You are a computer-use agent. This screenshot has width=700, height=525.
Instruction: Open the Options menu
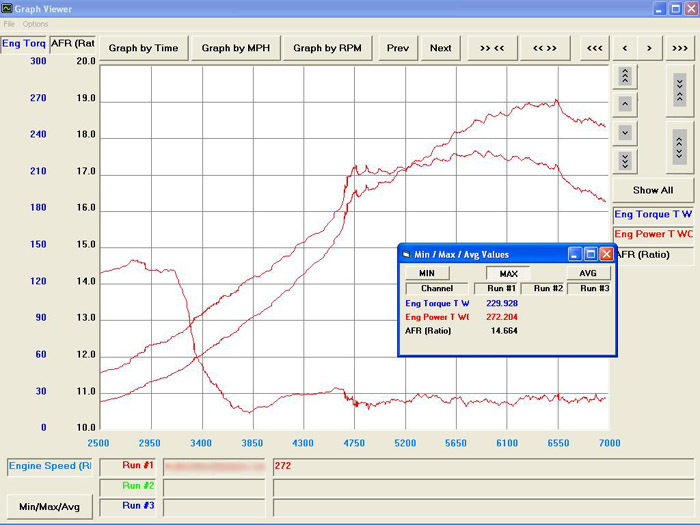(x=35, y=24)
